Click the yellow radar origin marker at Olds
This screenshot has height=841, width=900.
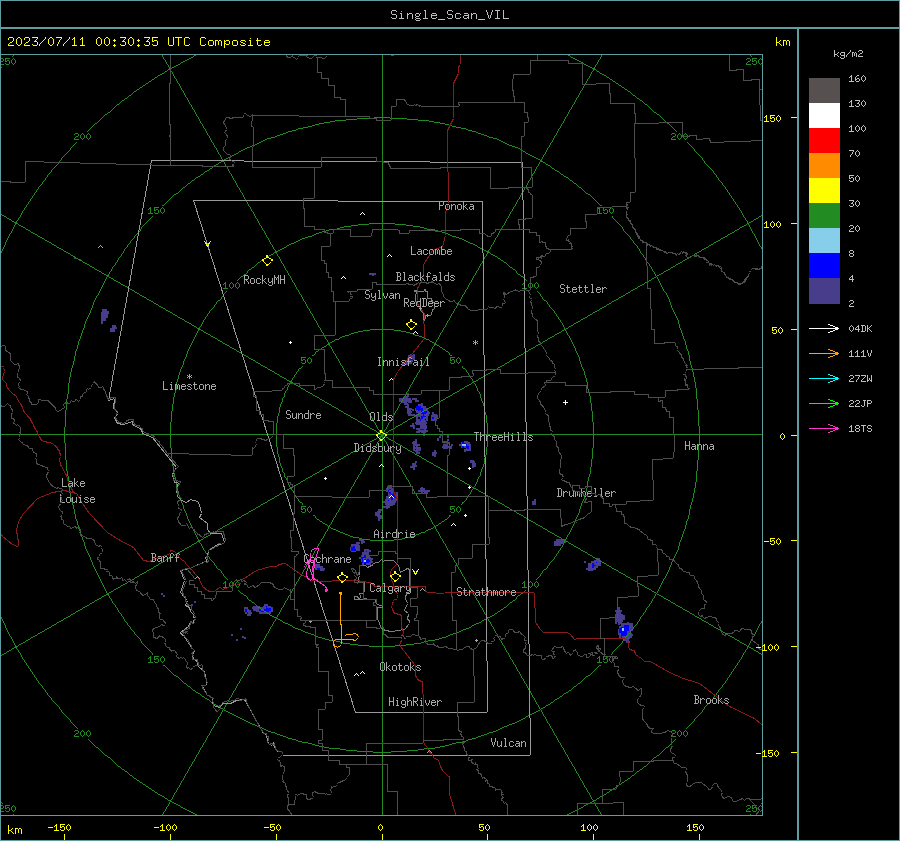[x=382, y=435]
